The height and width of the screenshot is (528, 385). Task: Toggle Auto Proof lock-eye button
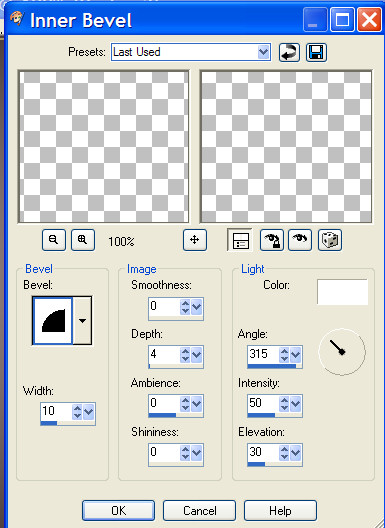coord(272,240)
